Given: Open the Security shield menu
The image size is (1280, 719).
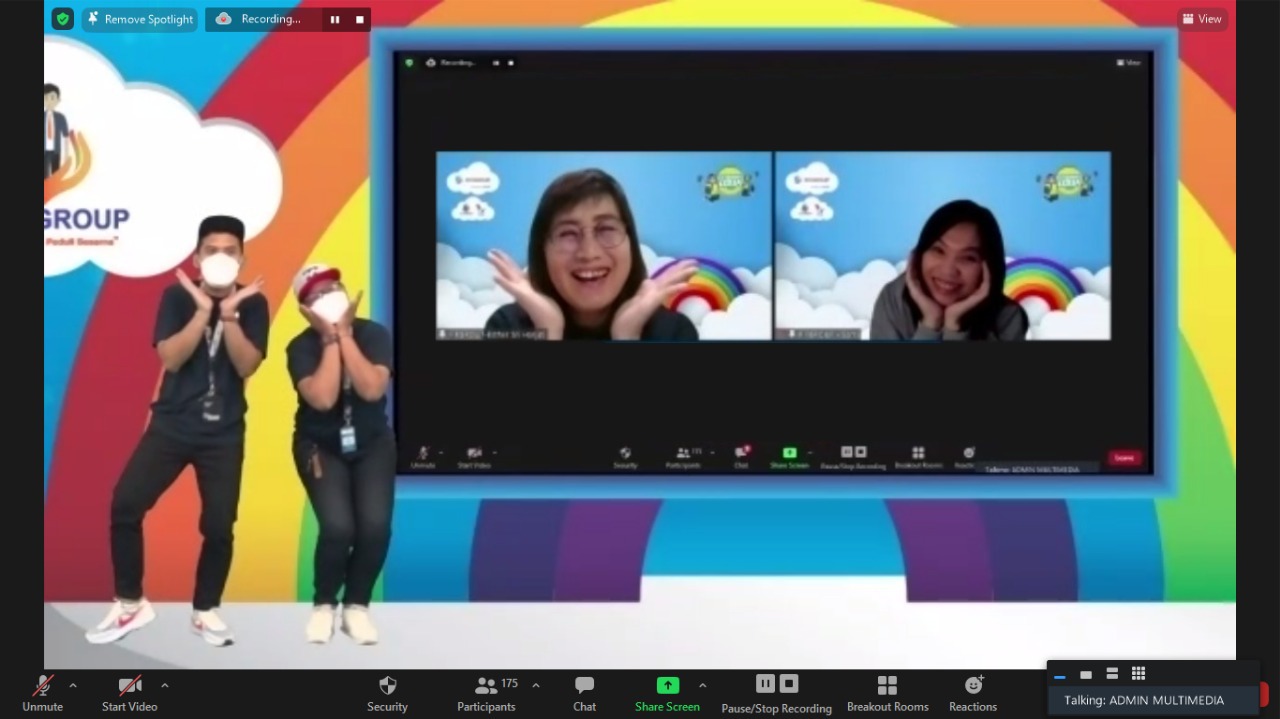Looking at the screenshot, I should pos(387,693).
